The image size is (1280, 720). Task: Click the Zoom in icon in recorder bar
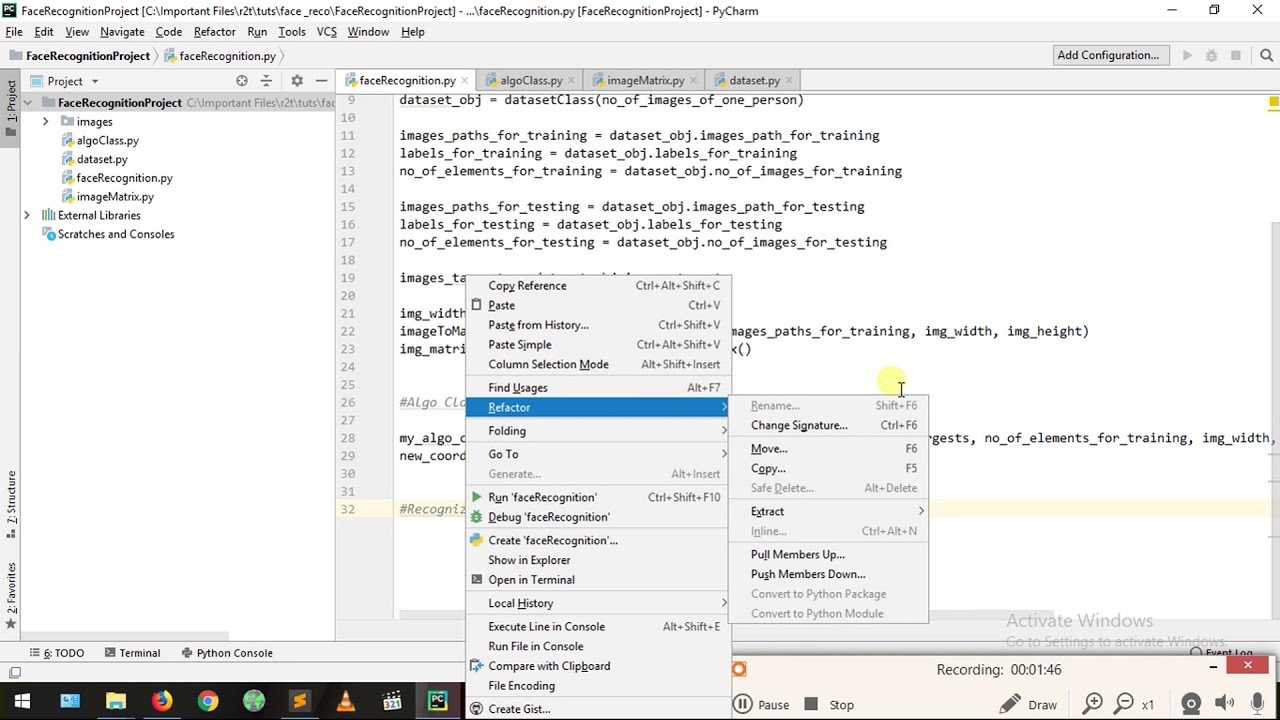pyautogui.click(x=1093, y=704)
